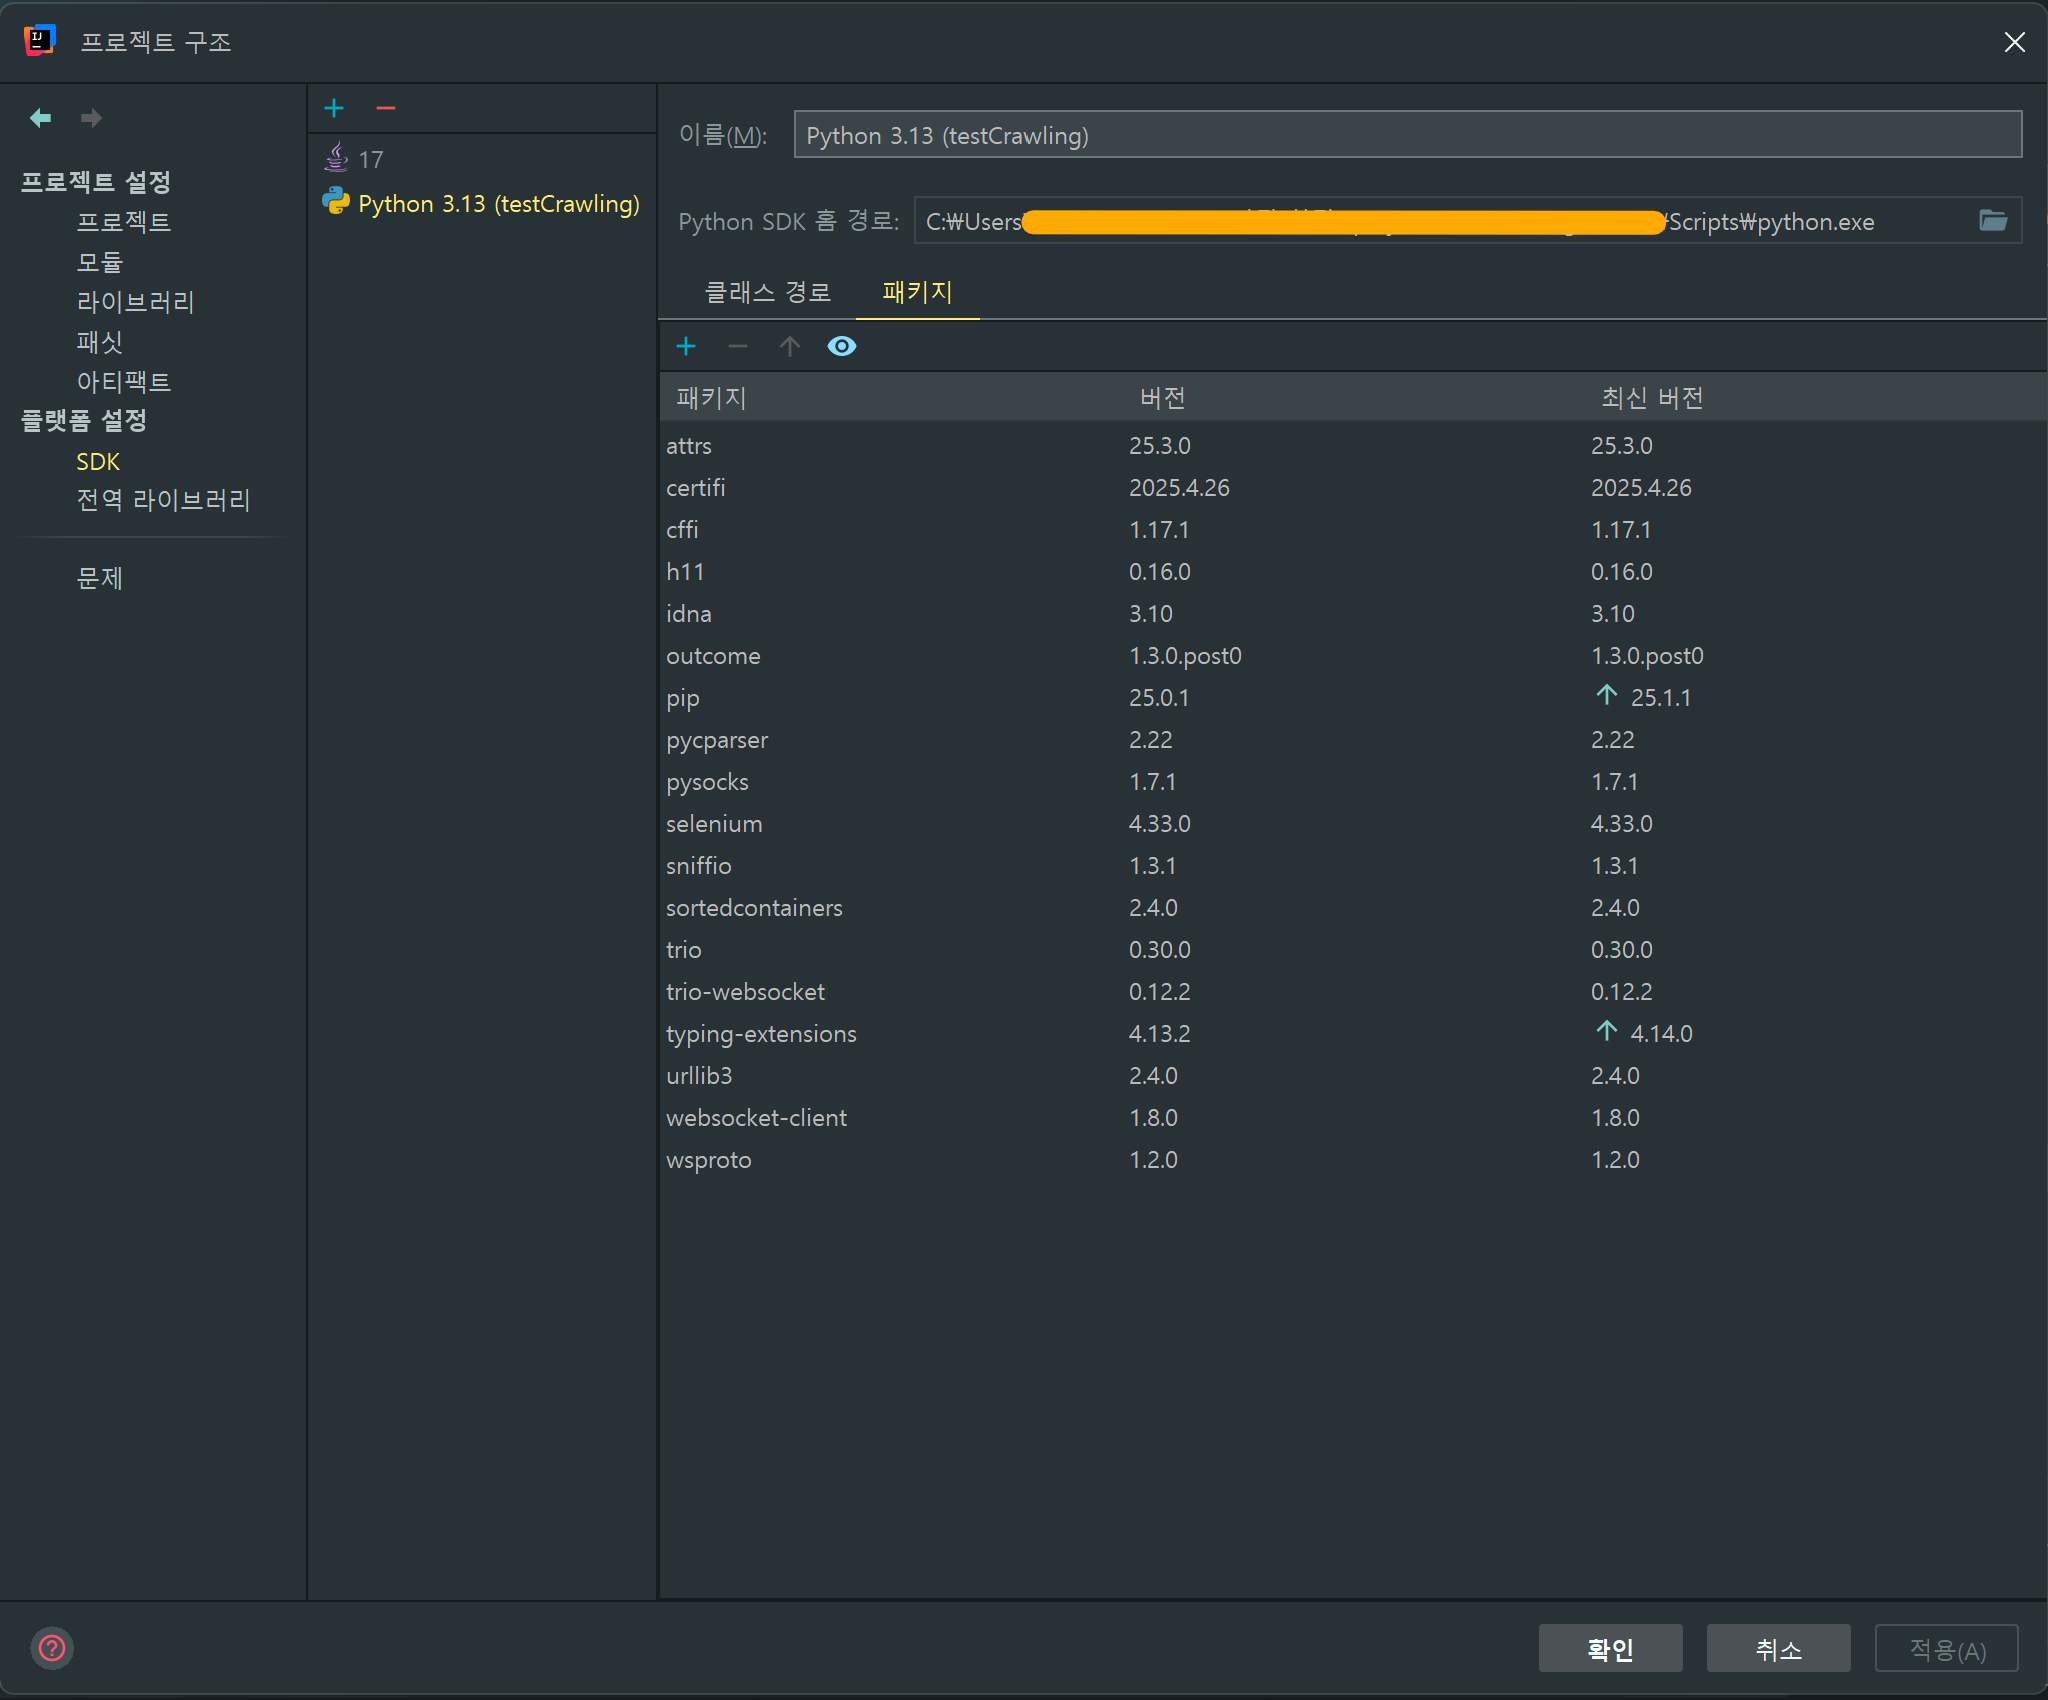Click the 취소 button
The height and width of the screenshot is (1700, 2048).
1779,1649
